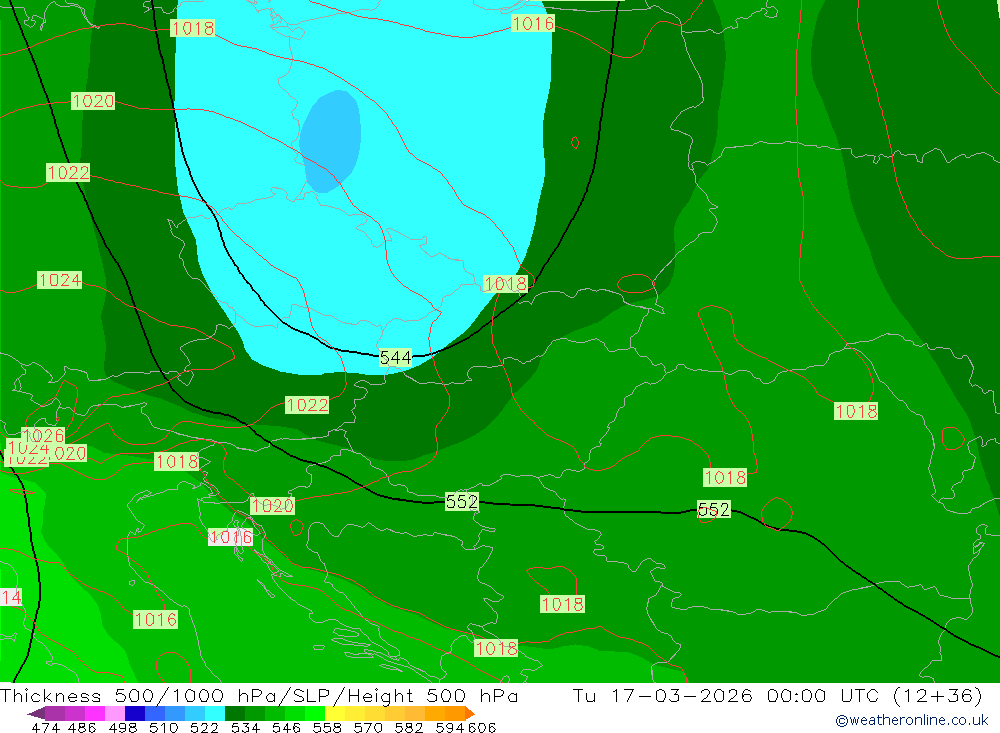Screen dimensions: 1000x733
Task: Select the dark blue legend color swatch
Action: (135, 713)
